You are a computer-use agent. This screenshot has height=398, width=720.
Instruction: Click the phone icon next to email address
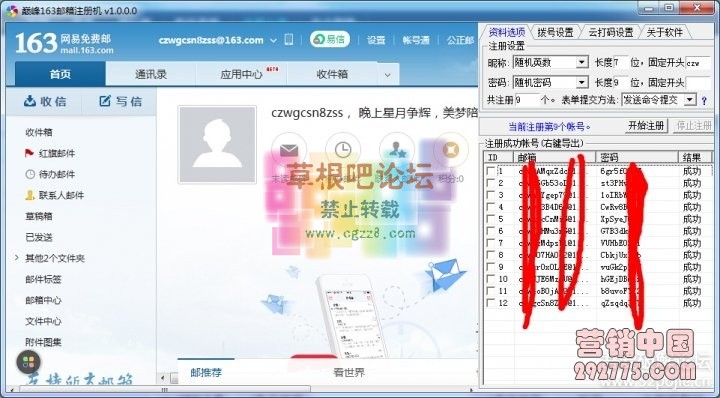(289, 39)
